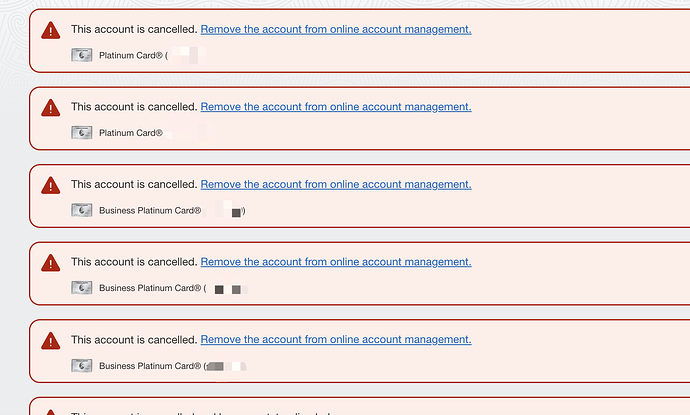Screen dimensions: 690x415
Task: Open the remove account link in the second alert
Action: (x=336, y=107)
